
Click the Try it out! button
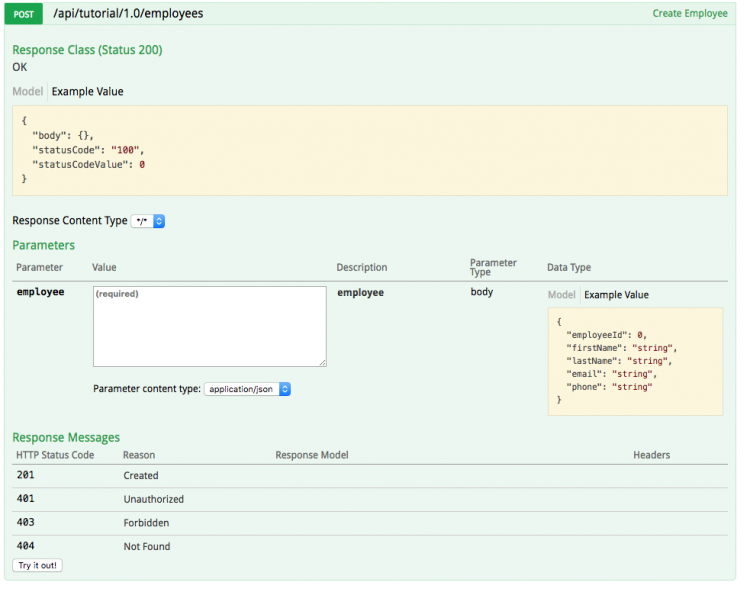[37, 565]
